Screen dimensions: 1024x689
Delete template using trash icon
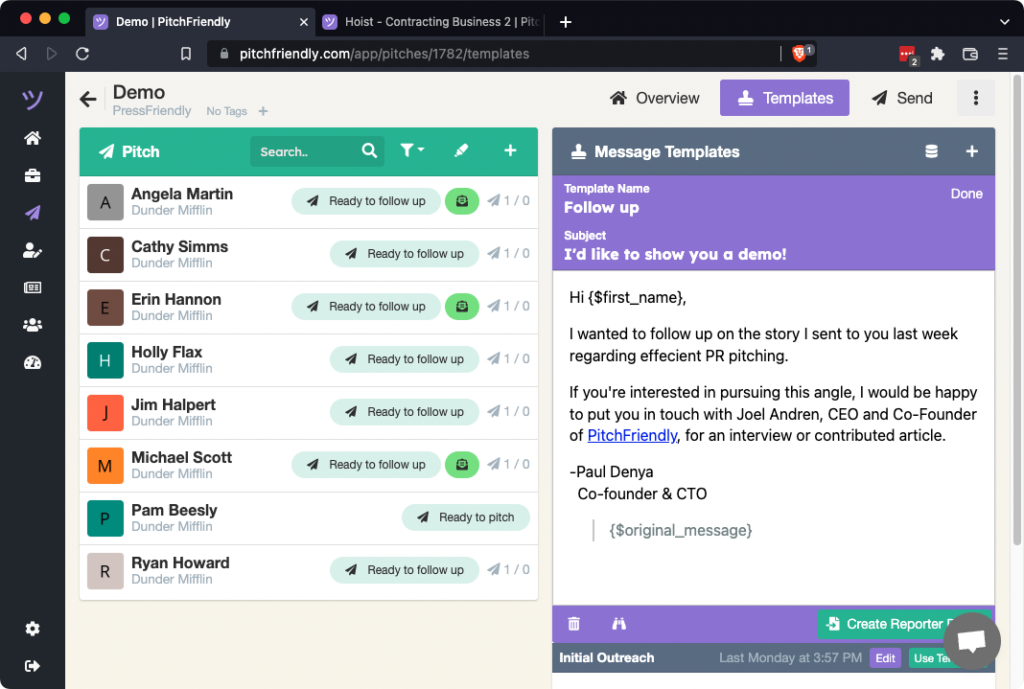[574, 624]
